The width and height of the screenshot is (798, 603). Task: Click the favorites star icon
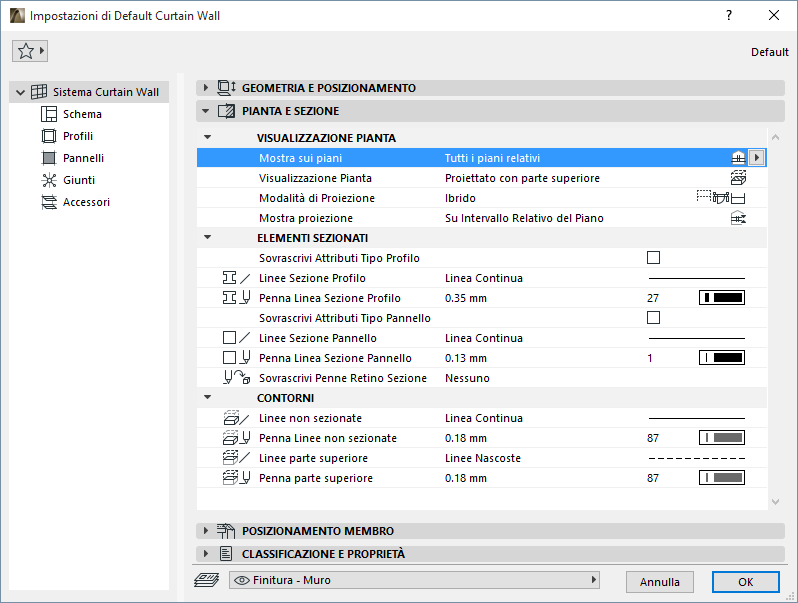tap(26, 51)
